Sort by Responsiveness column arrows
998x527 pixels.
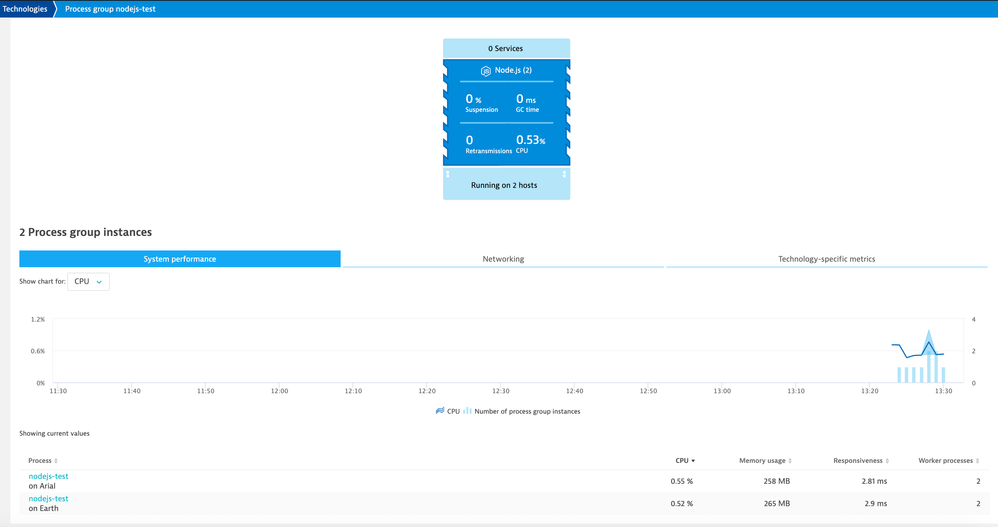[887, 461]
